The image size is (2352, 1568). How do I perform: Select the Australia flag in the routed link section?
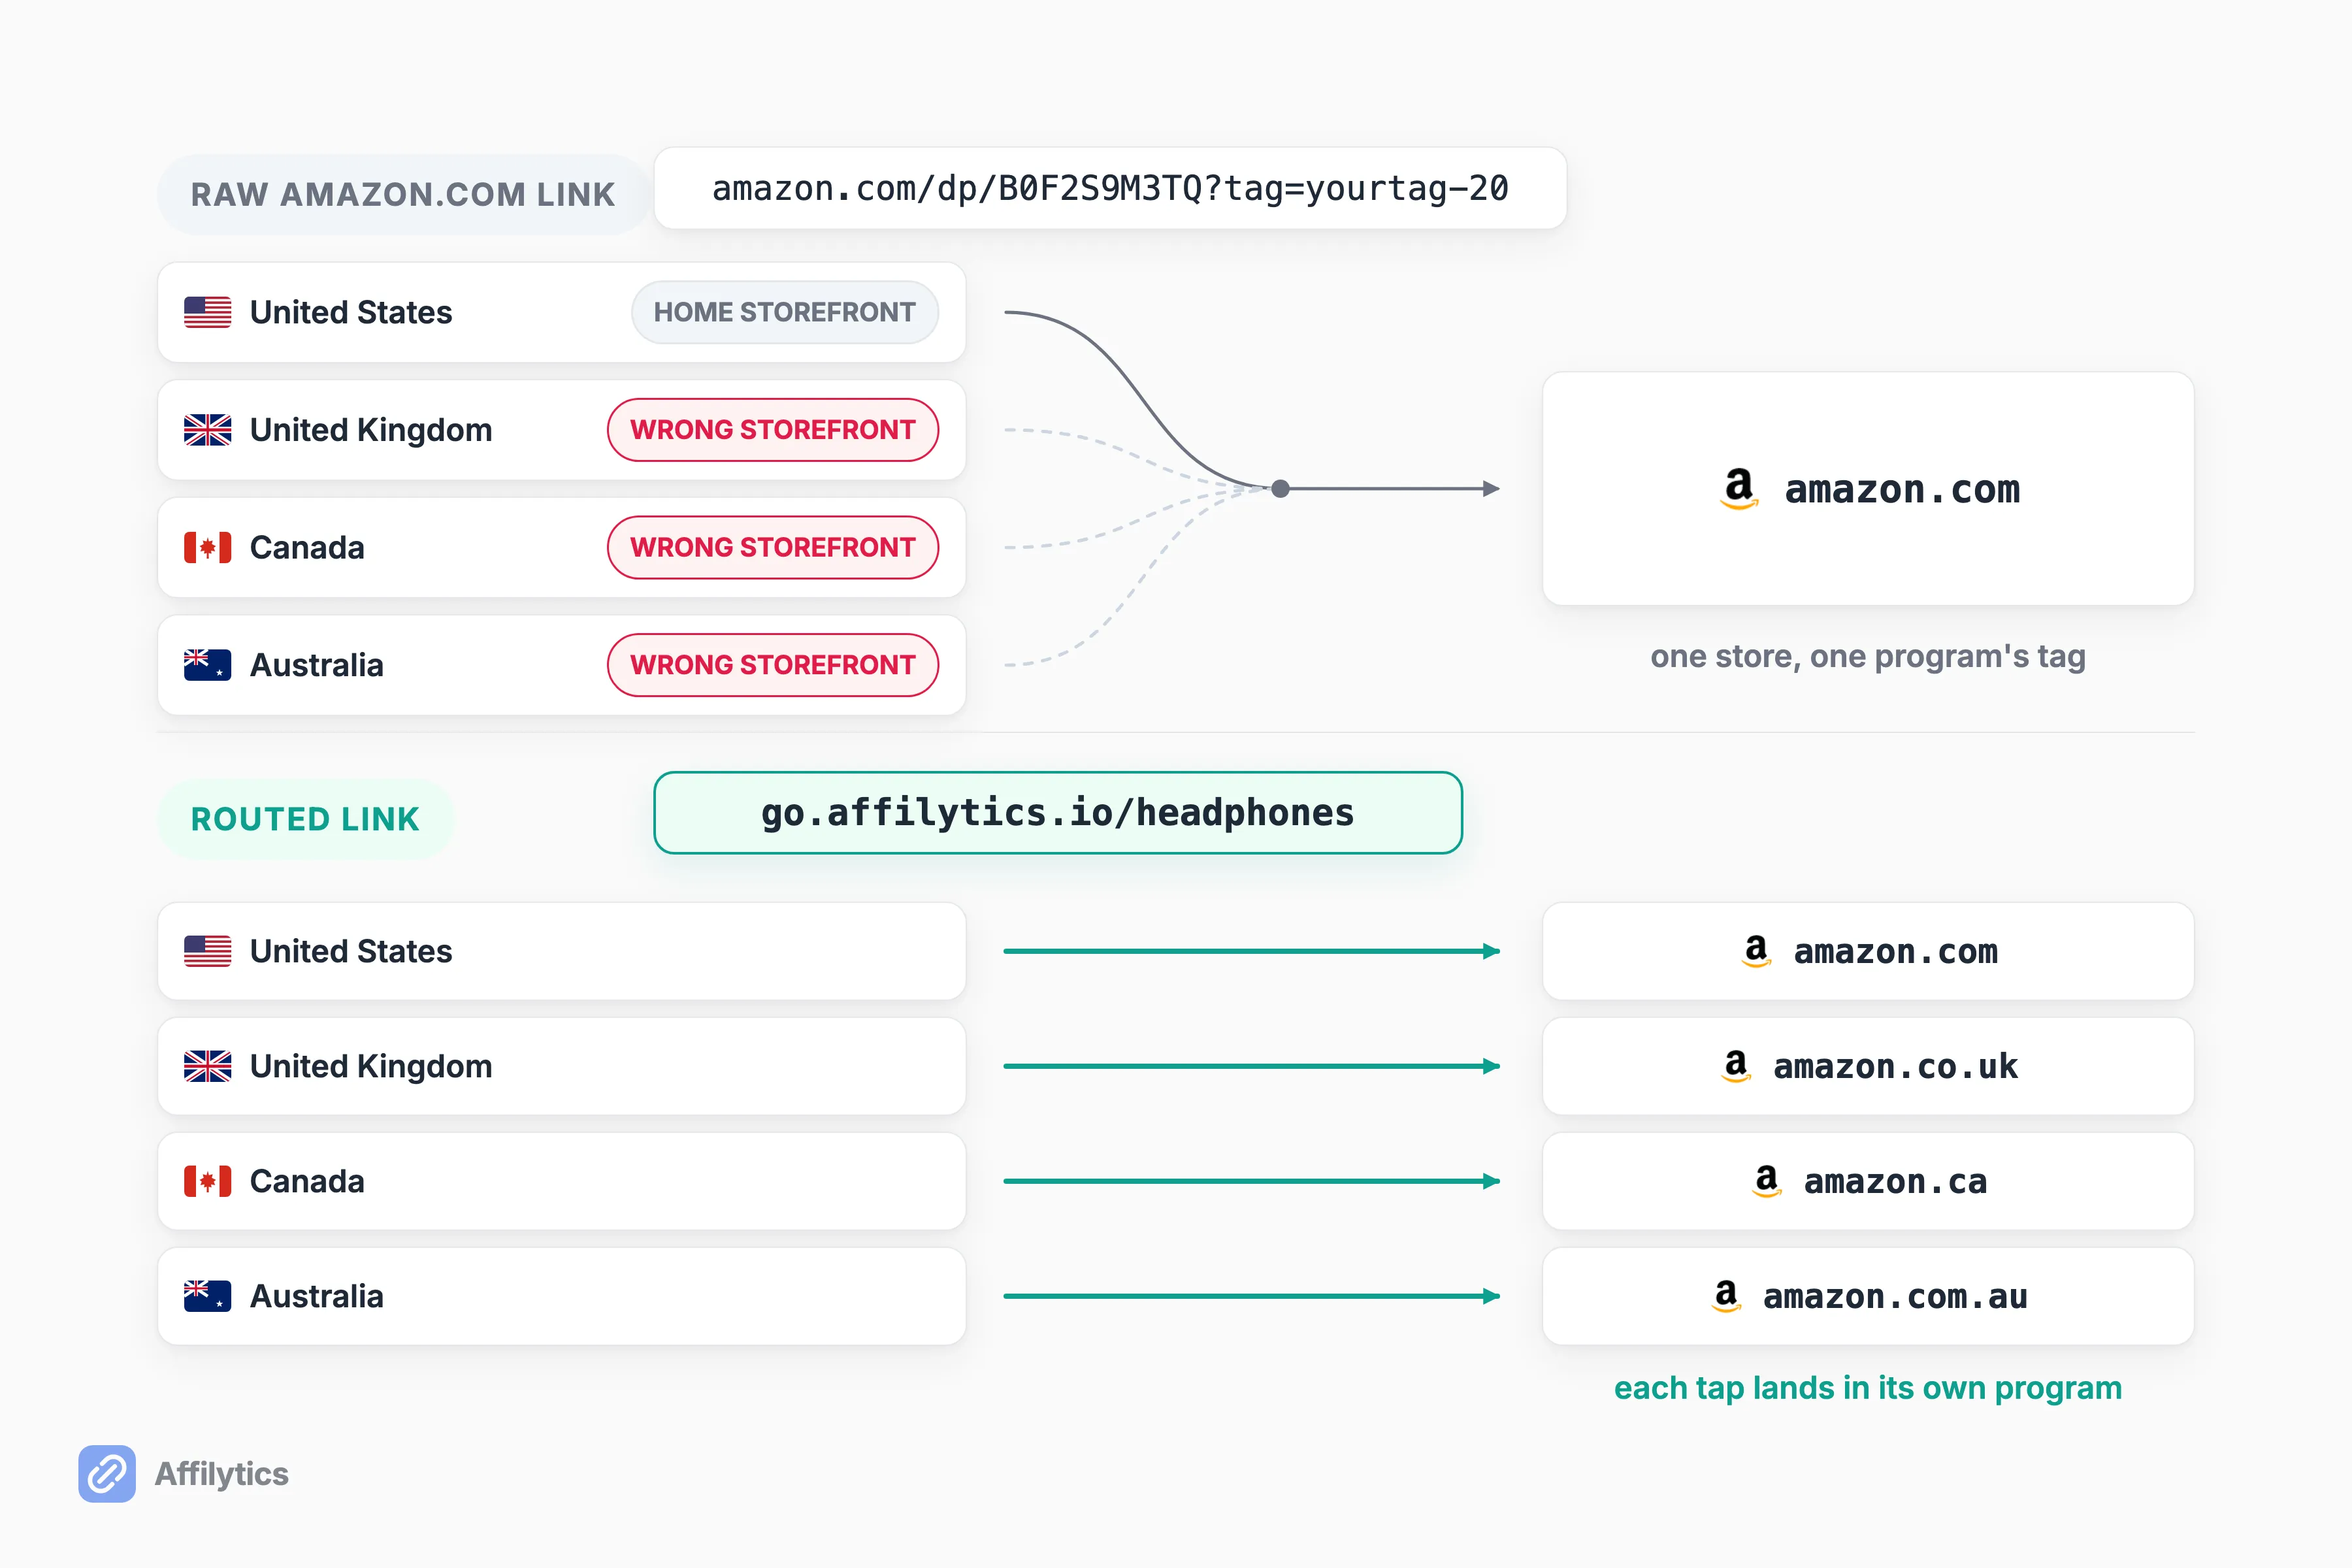click(x=207, y=1296)
